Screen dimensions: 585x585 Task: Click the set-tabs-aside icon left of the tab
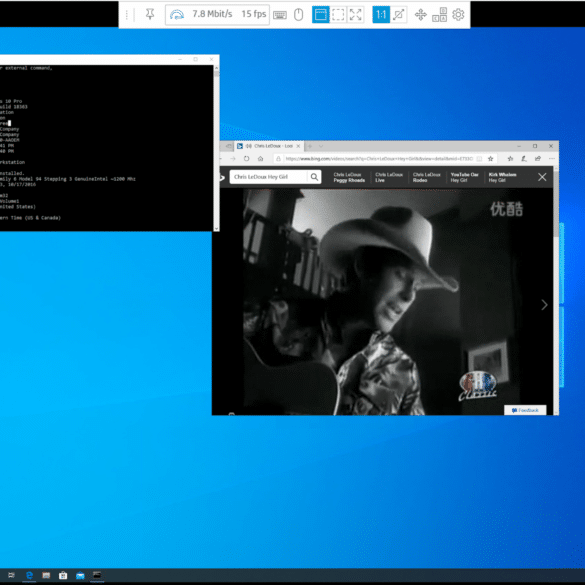229,146
